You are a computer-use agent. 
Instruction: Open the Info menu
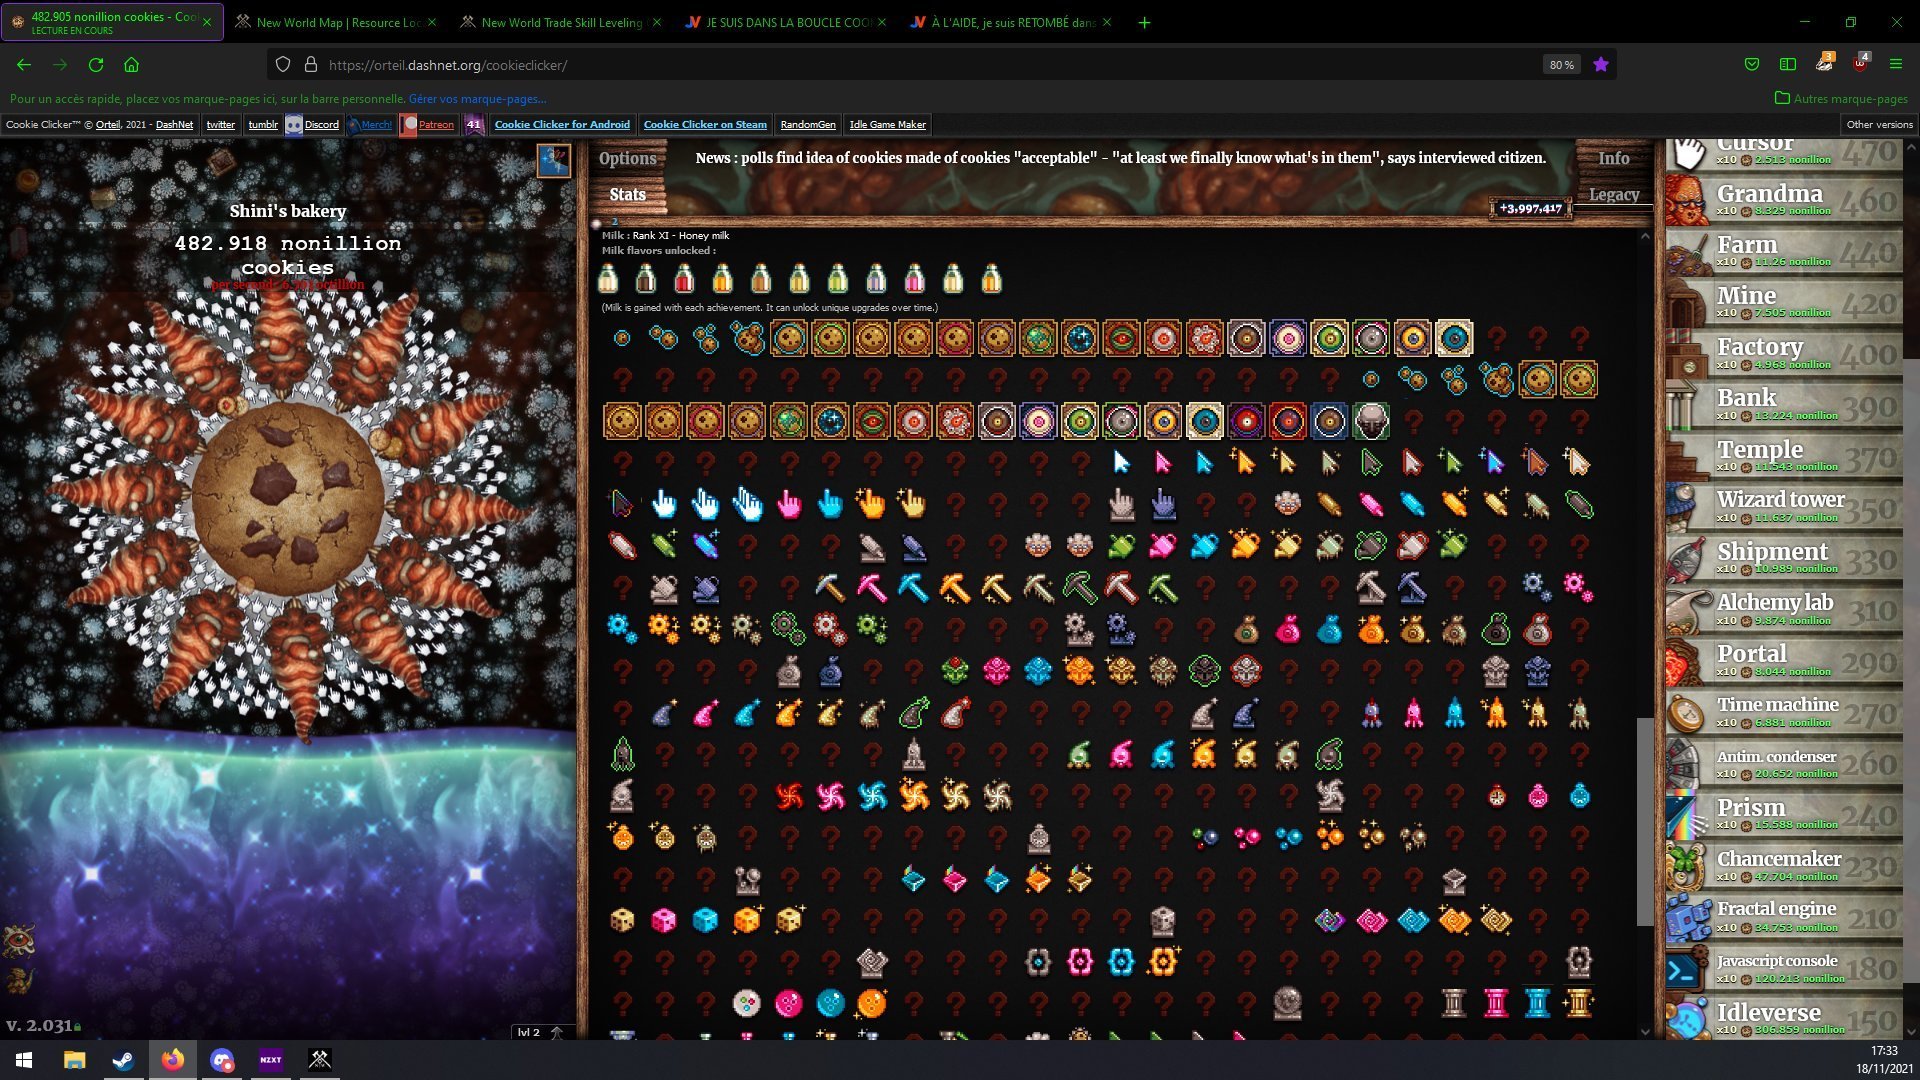point(1613,158)
